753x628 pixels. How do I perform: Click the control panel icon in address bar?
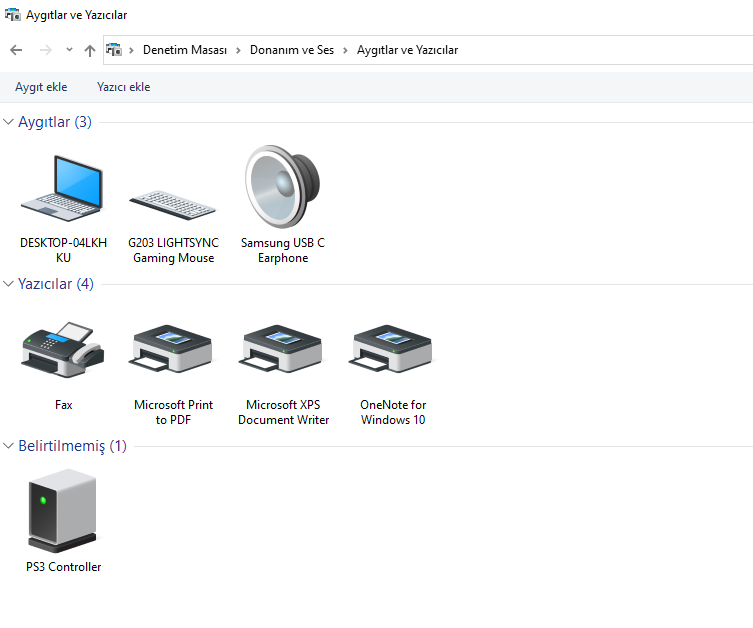(x=114, y=50)
